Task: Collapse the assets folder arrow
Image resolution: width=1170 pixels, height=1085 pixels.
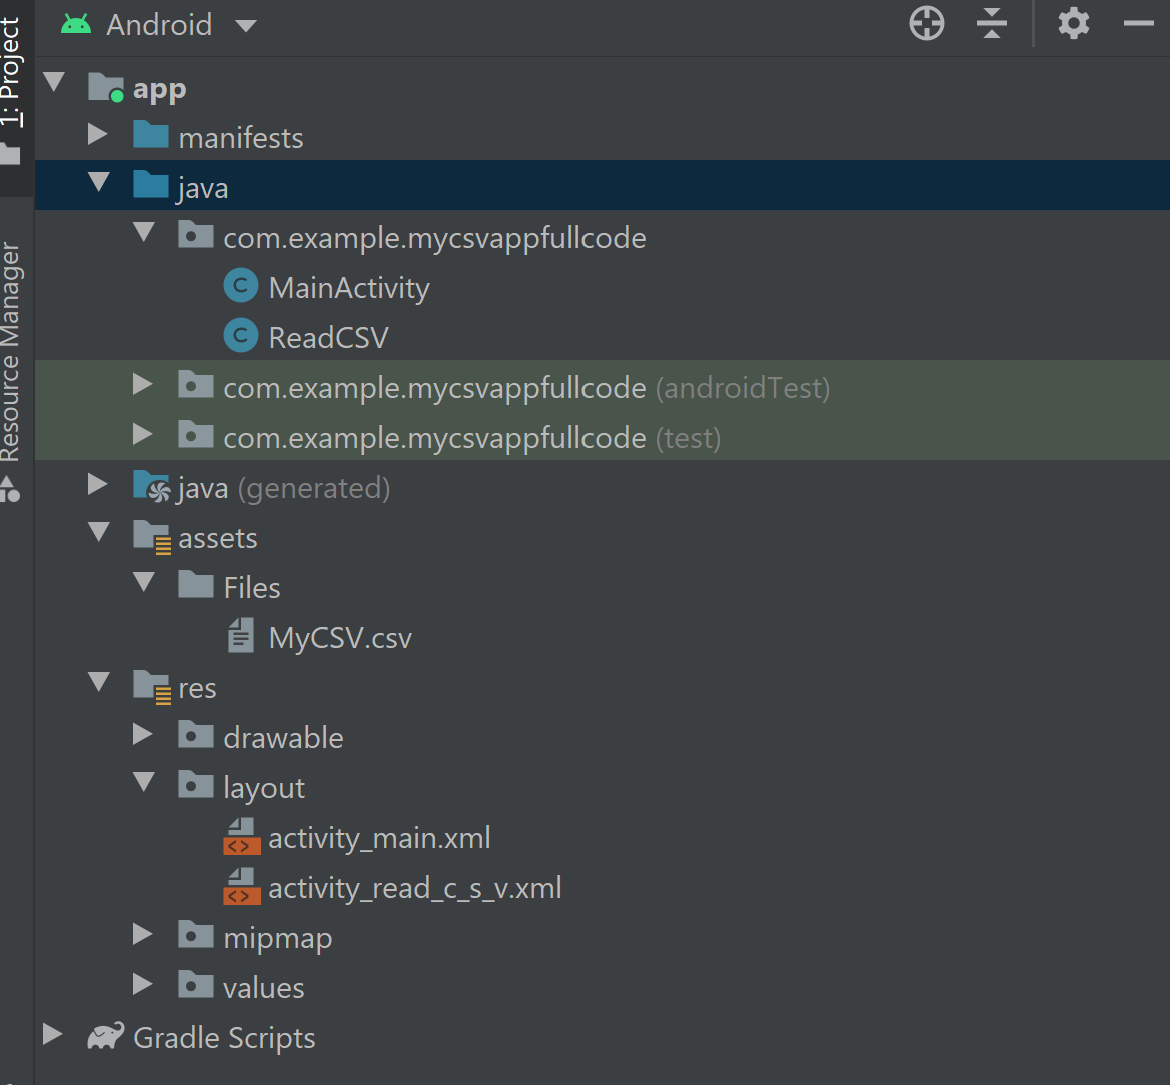Action: pos(98,533)
